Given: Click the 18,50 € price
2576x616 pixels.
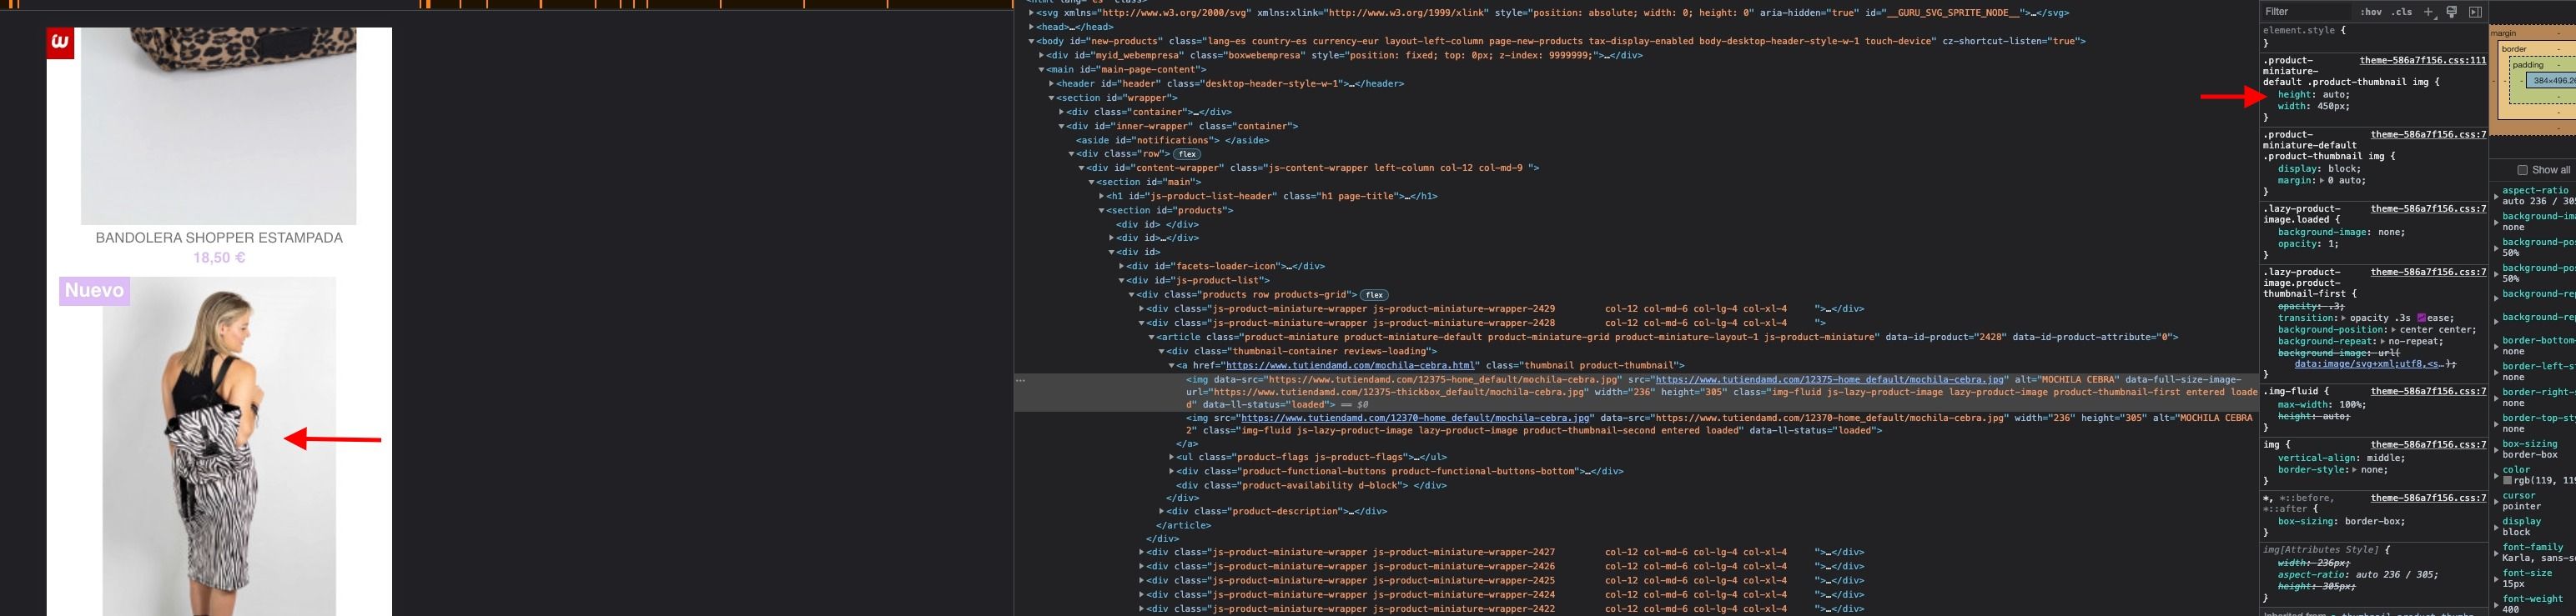Looking at the screenshot, I should [219, 258].
